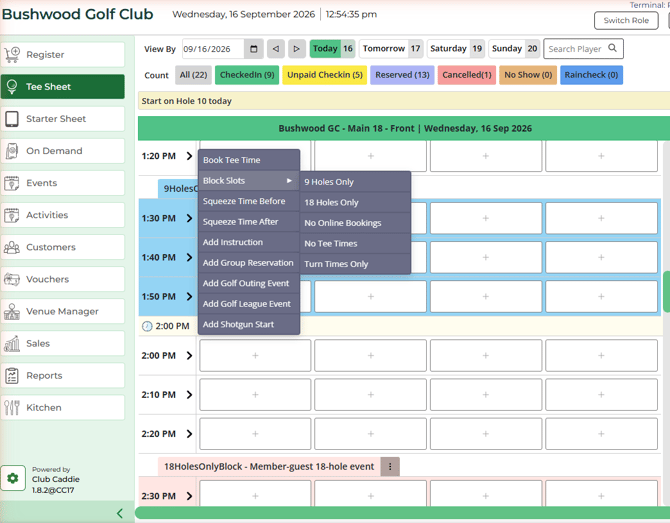Click the Reports clipboard icon
The width and height of the screenshot is (670, 523).
pyautogui.click(x=12, y=375)
